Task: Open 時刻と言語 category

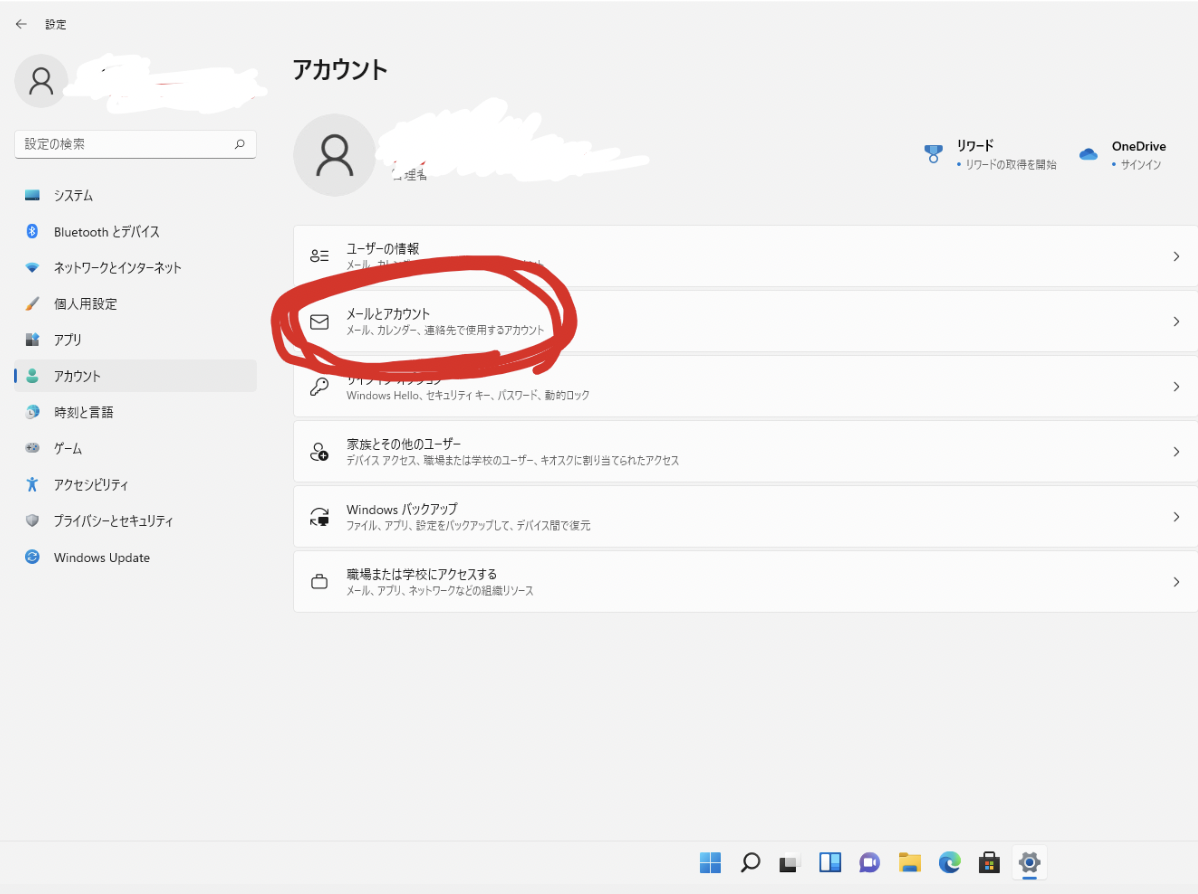Action: click(135, 413)
